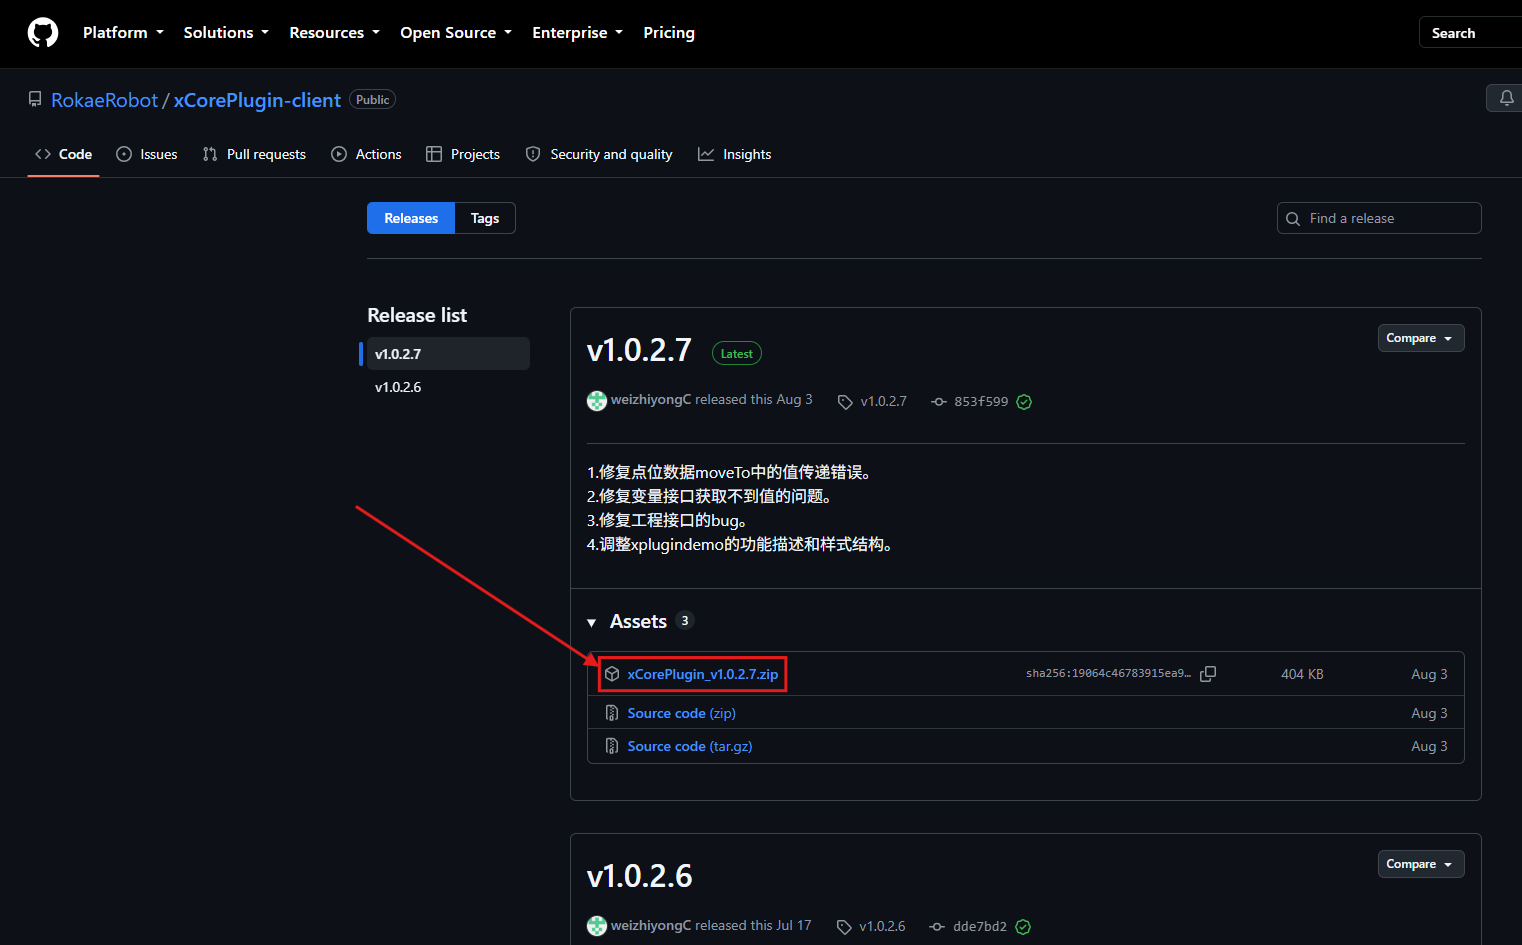Open Compare dropdown for v1.0.2.6
This screenshot has height=945, width=1522.
(1421, 864)
